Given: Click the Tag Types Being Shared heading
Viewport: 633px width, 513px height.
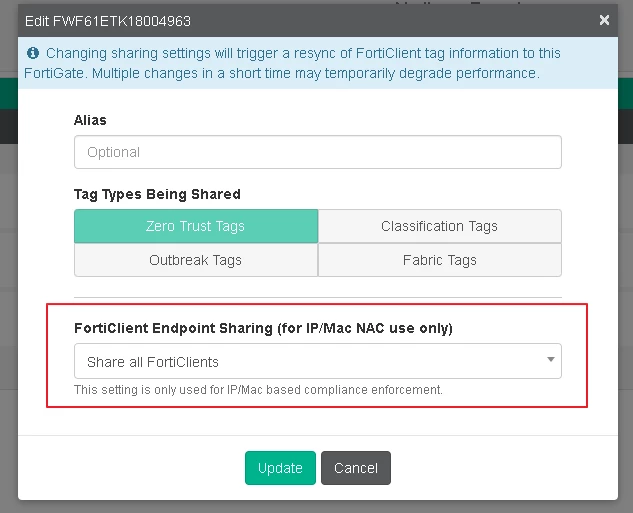Looking at the screenshot, I should click(x=157, y=194).
